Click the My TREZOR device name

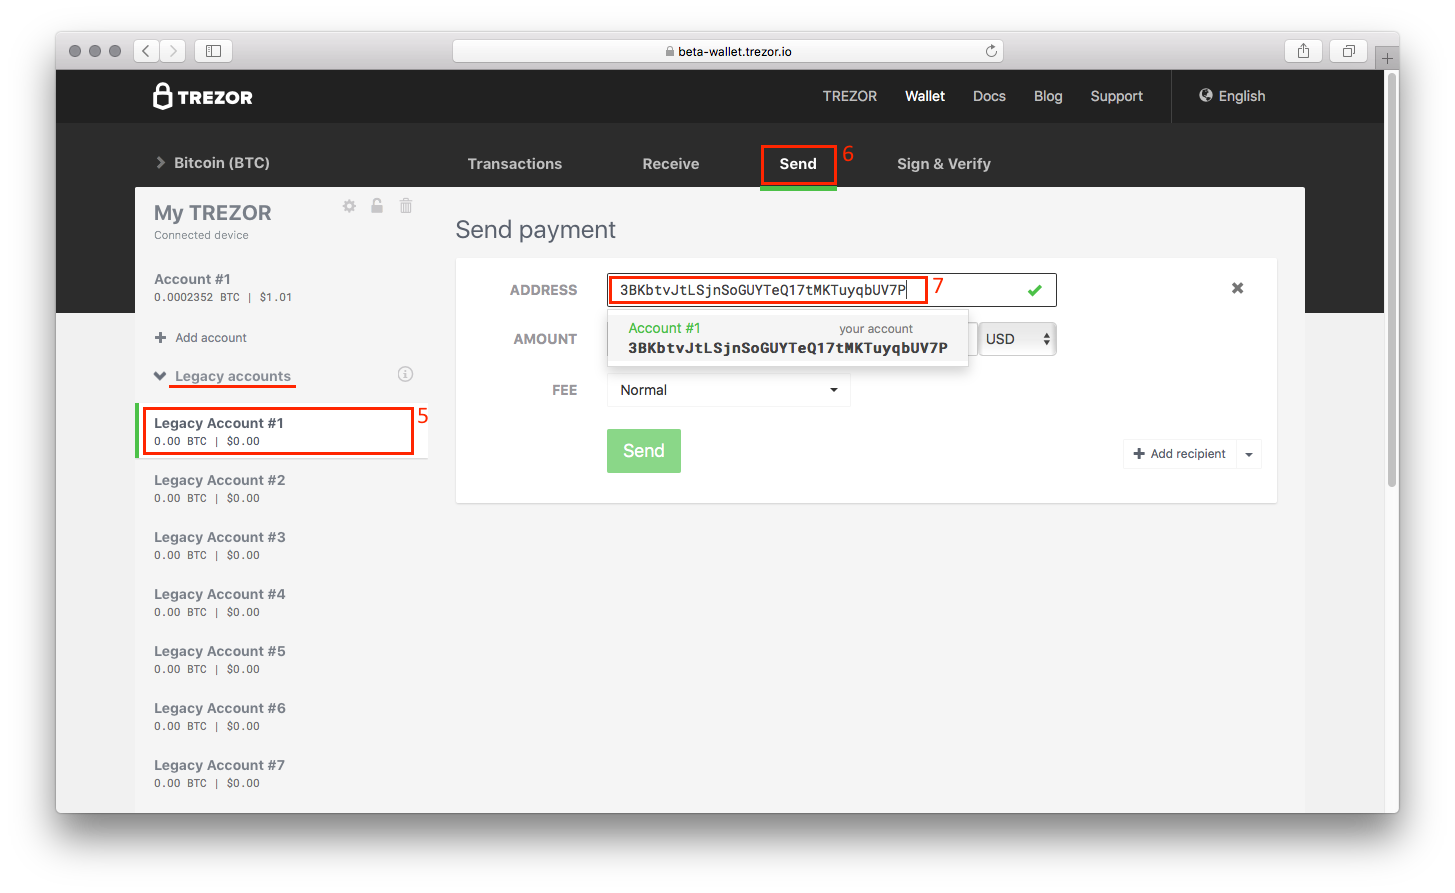click(213, 213)
